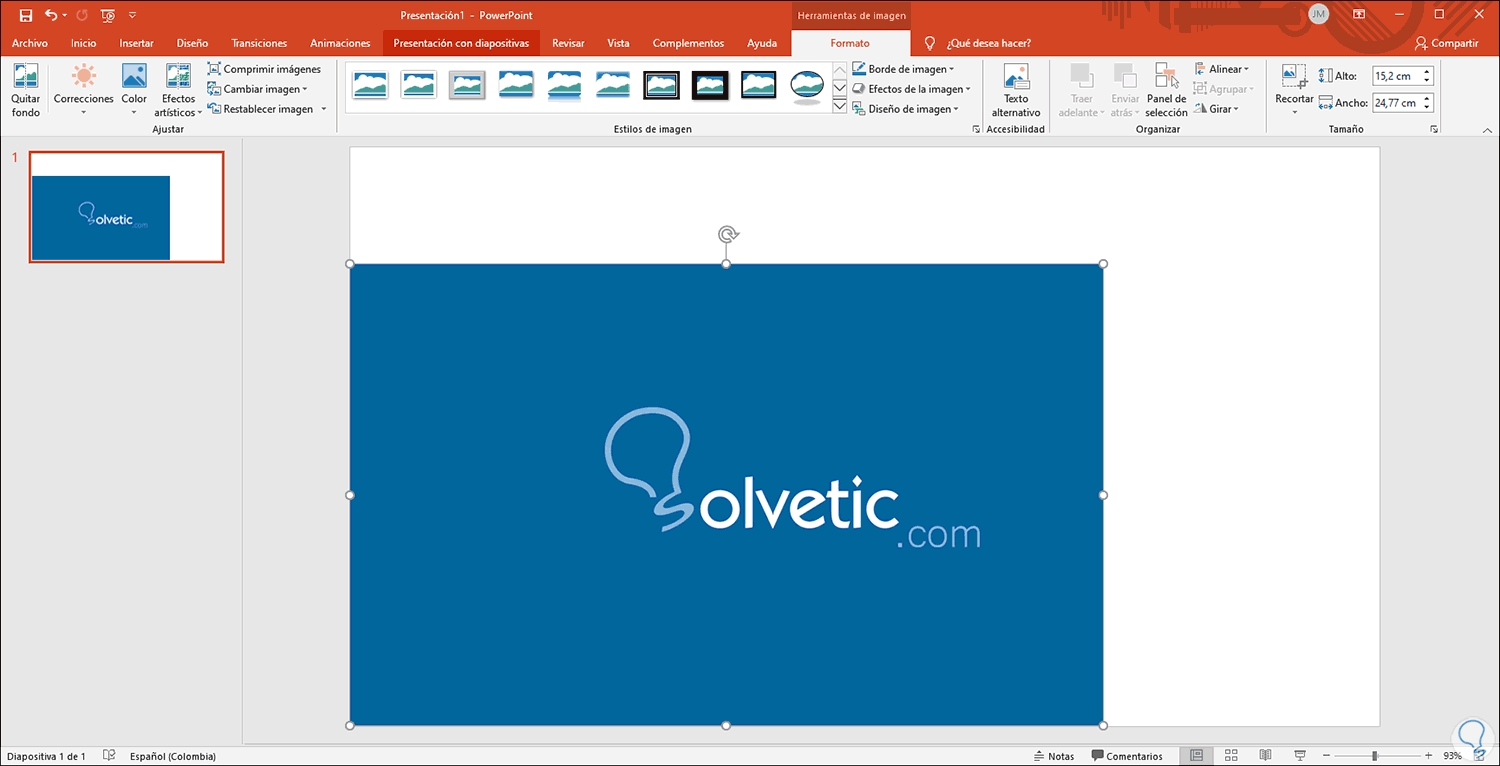Customize the Quick Access Toolbar
Image resolution: width=1500 pixels, height=766 pixels.
133,16
